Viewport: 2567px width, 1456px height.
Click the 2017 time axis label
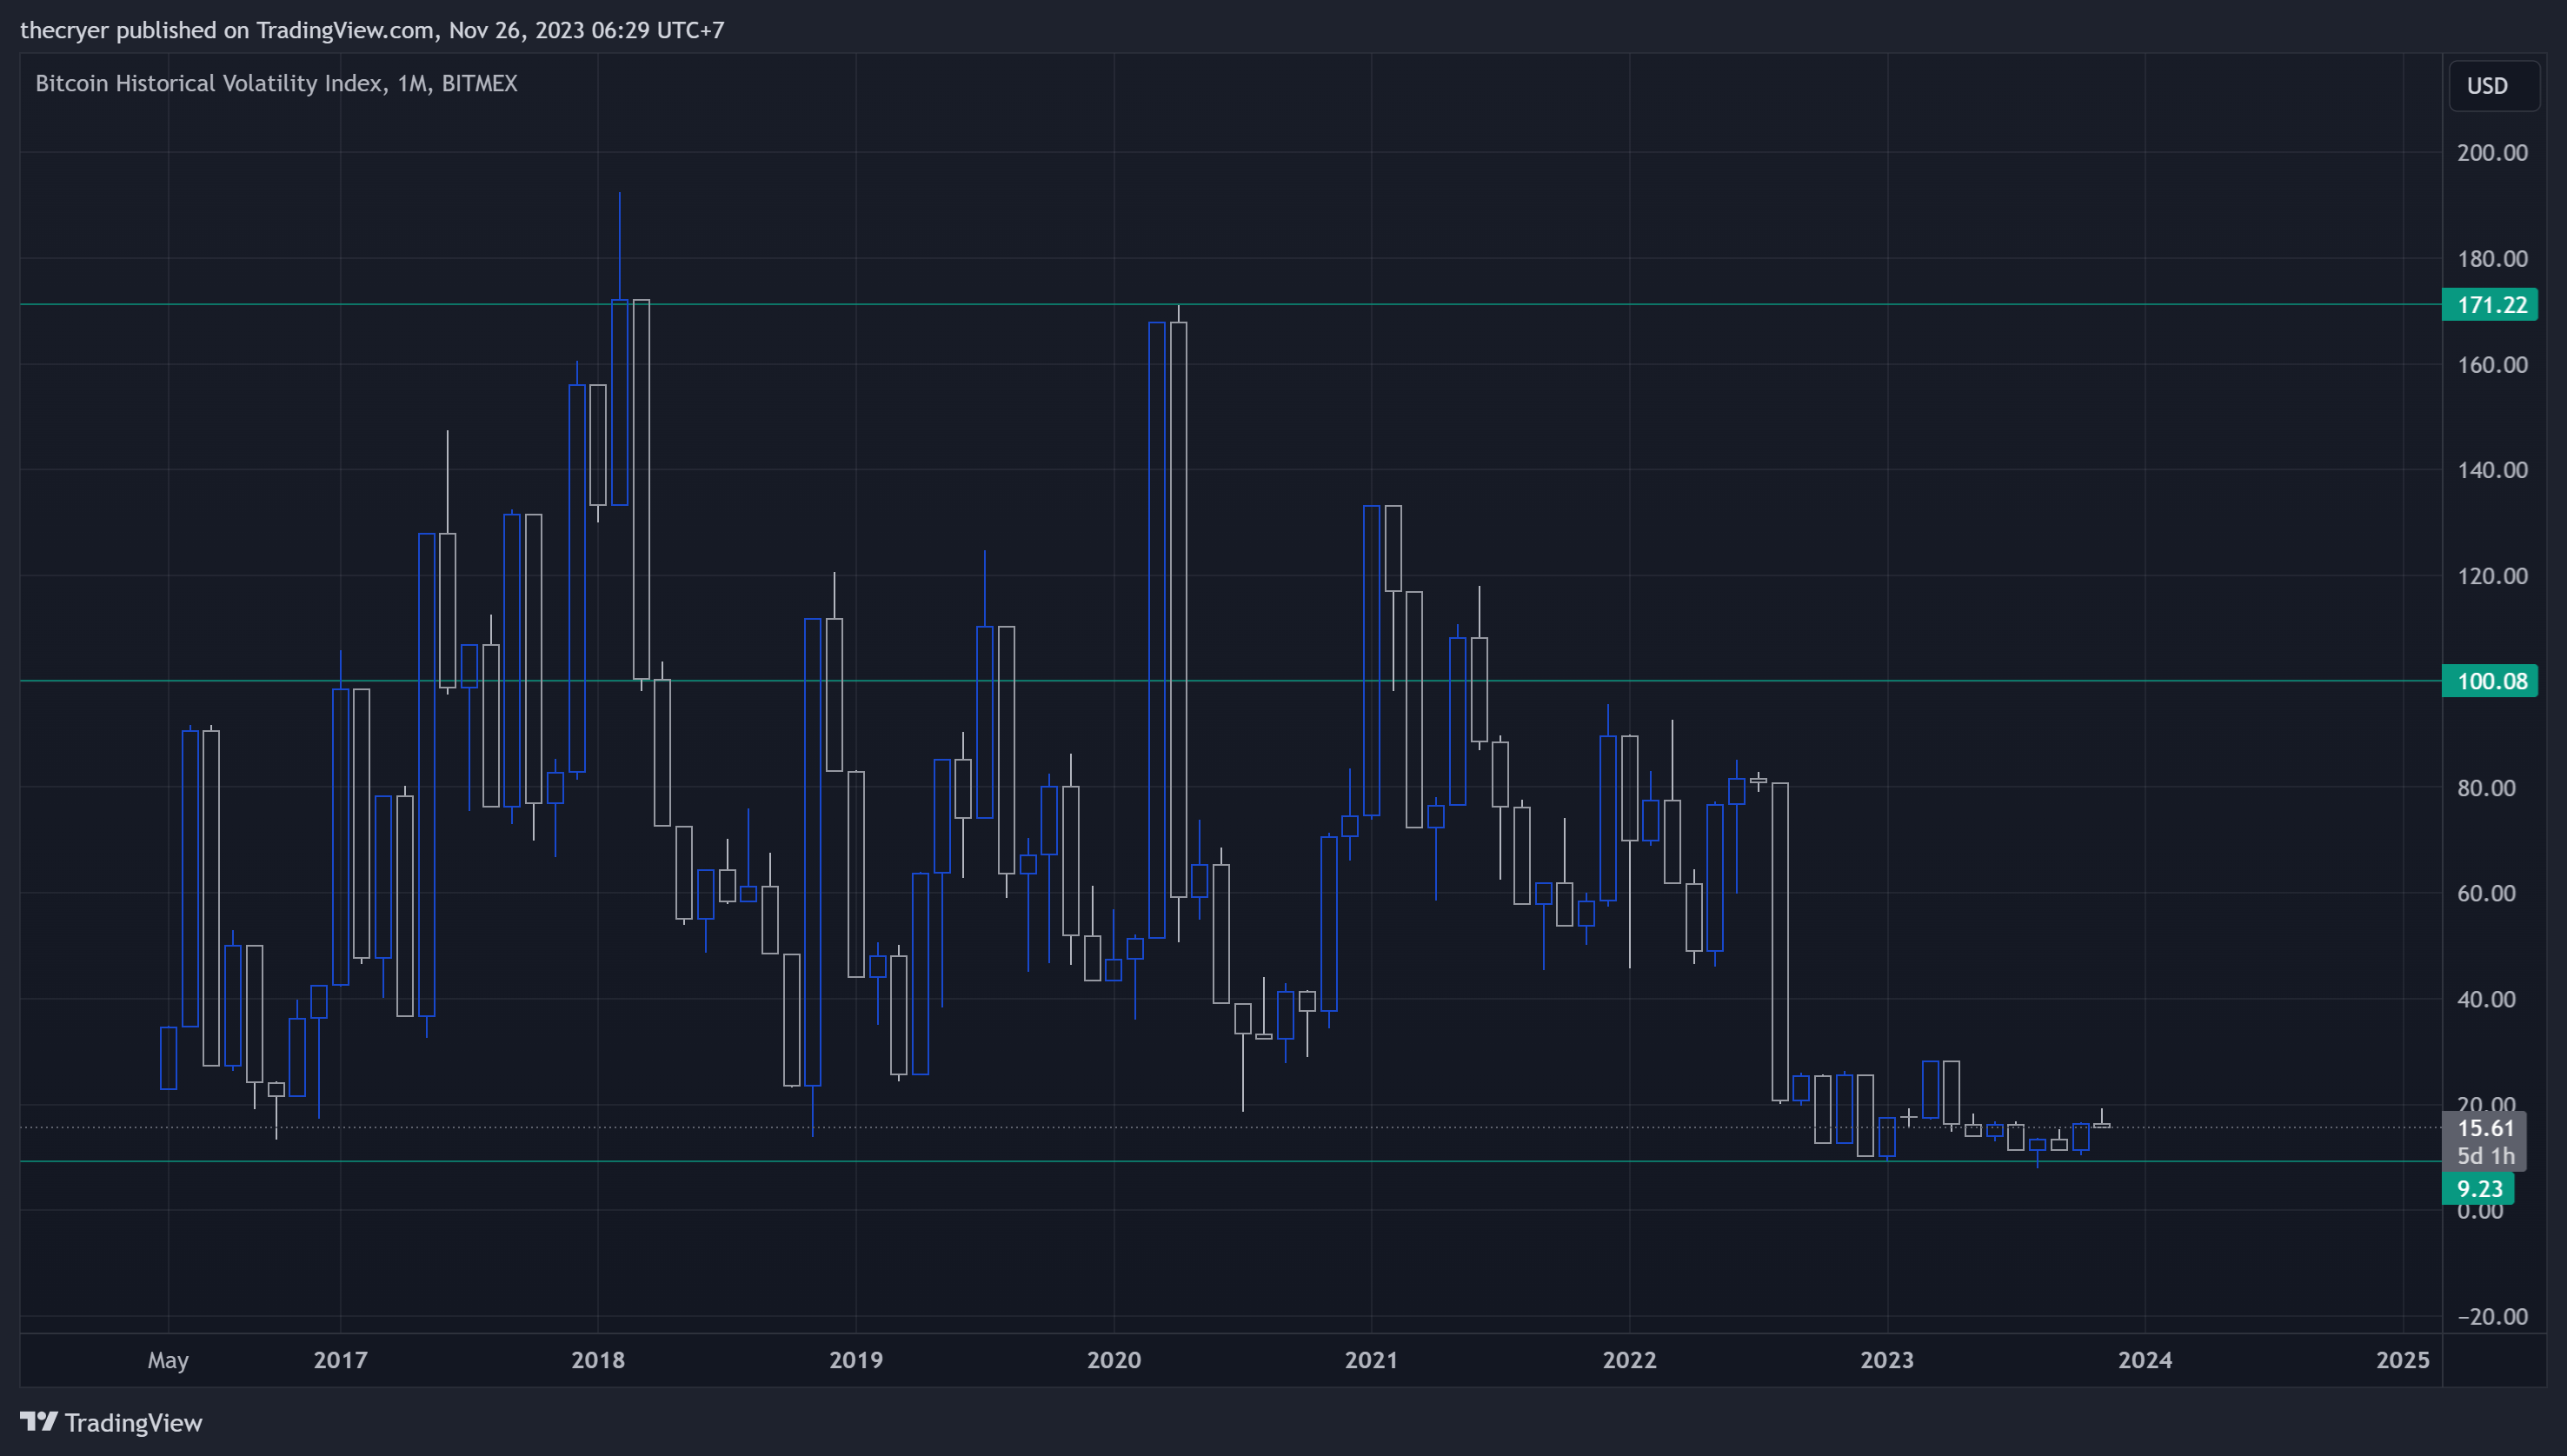click(x=340, y=1360)
